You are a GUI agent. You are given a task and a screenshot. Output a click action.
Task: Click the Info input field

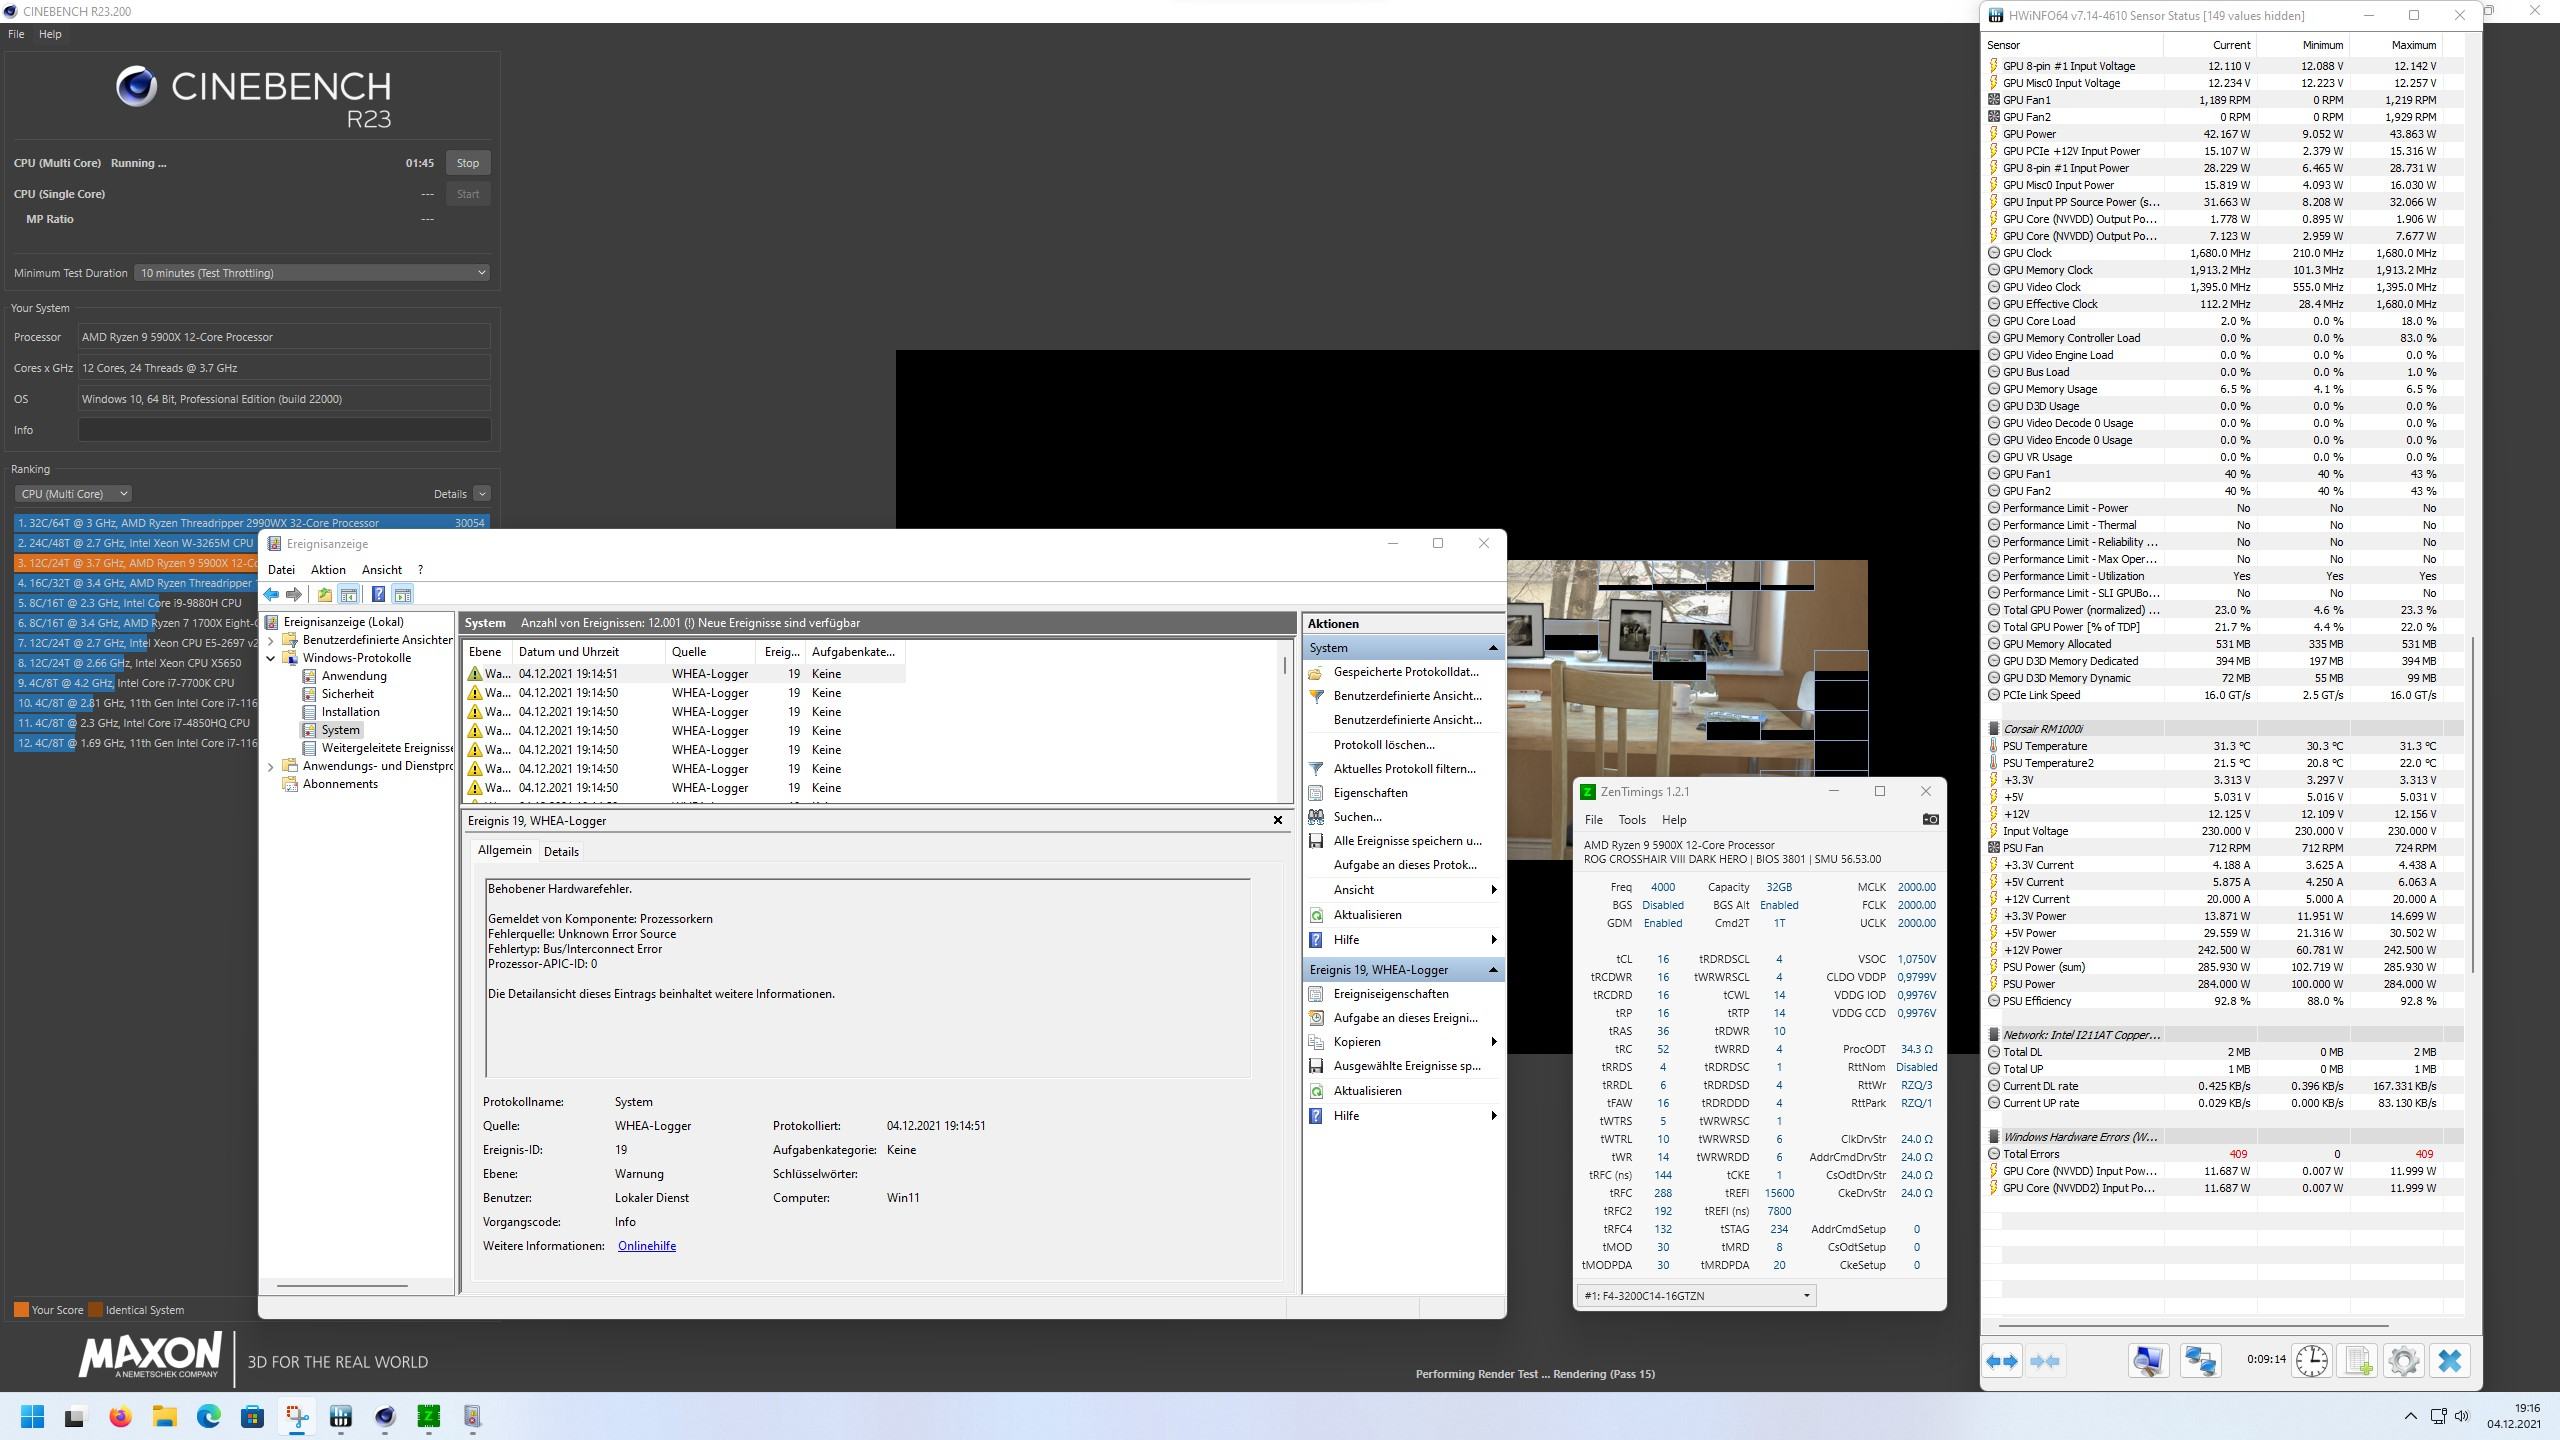(x=284, y=430)
